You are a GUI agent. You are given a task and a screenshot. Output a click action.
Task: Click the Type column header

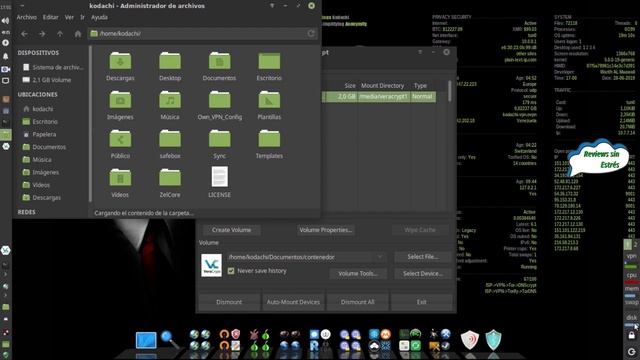pyautogui.click(x=420, y=86)
